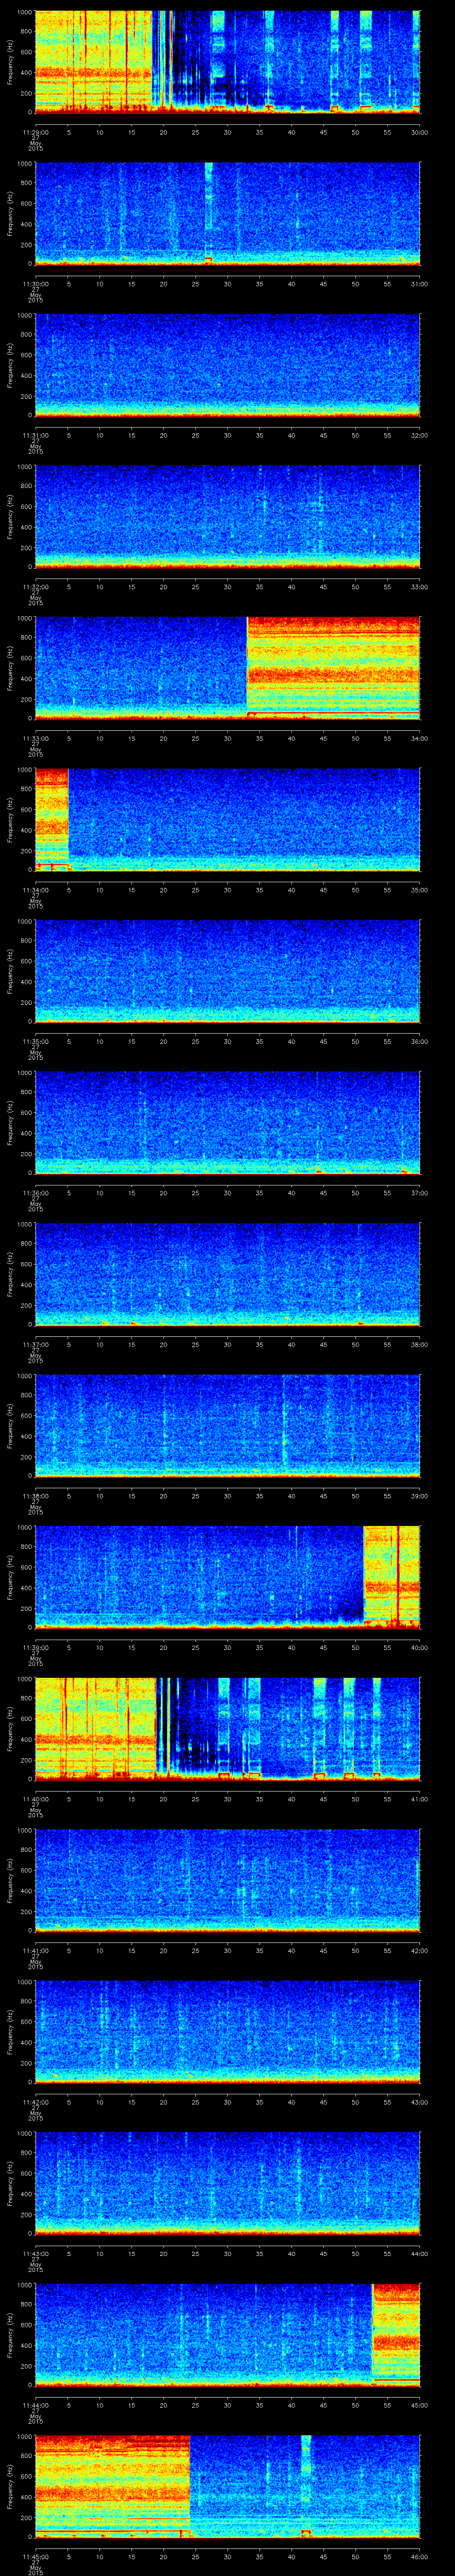Click the '11:35:00' time axis label
This screenshot has width=455, height=2576.
(x=35, y=1042)
